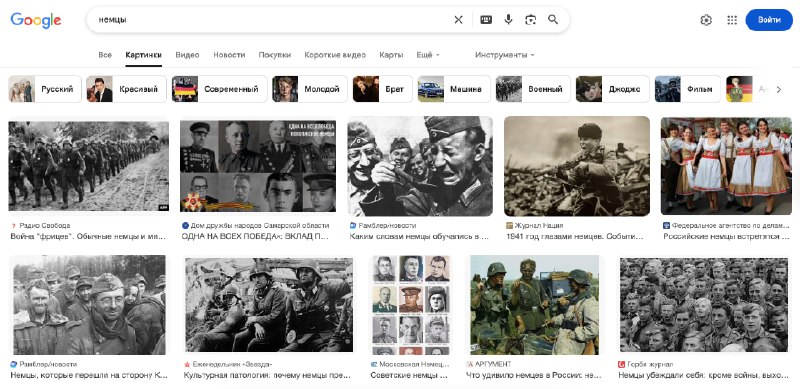Select the Русский filter chip
This screenshot has width=800, height=389.
(45, 89)
